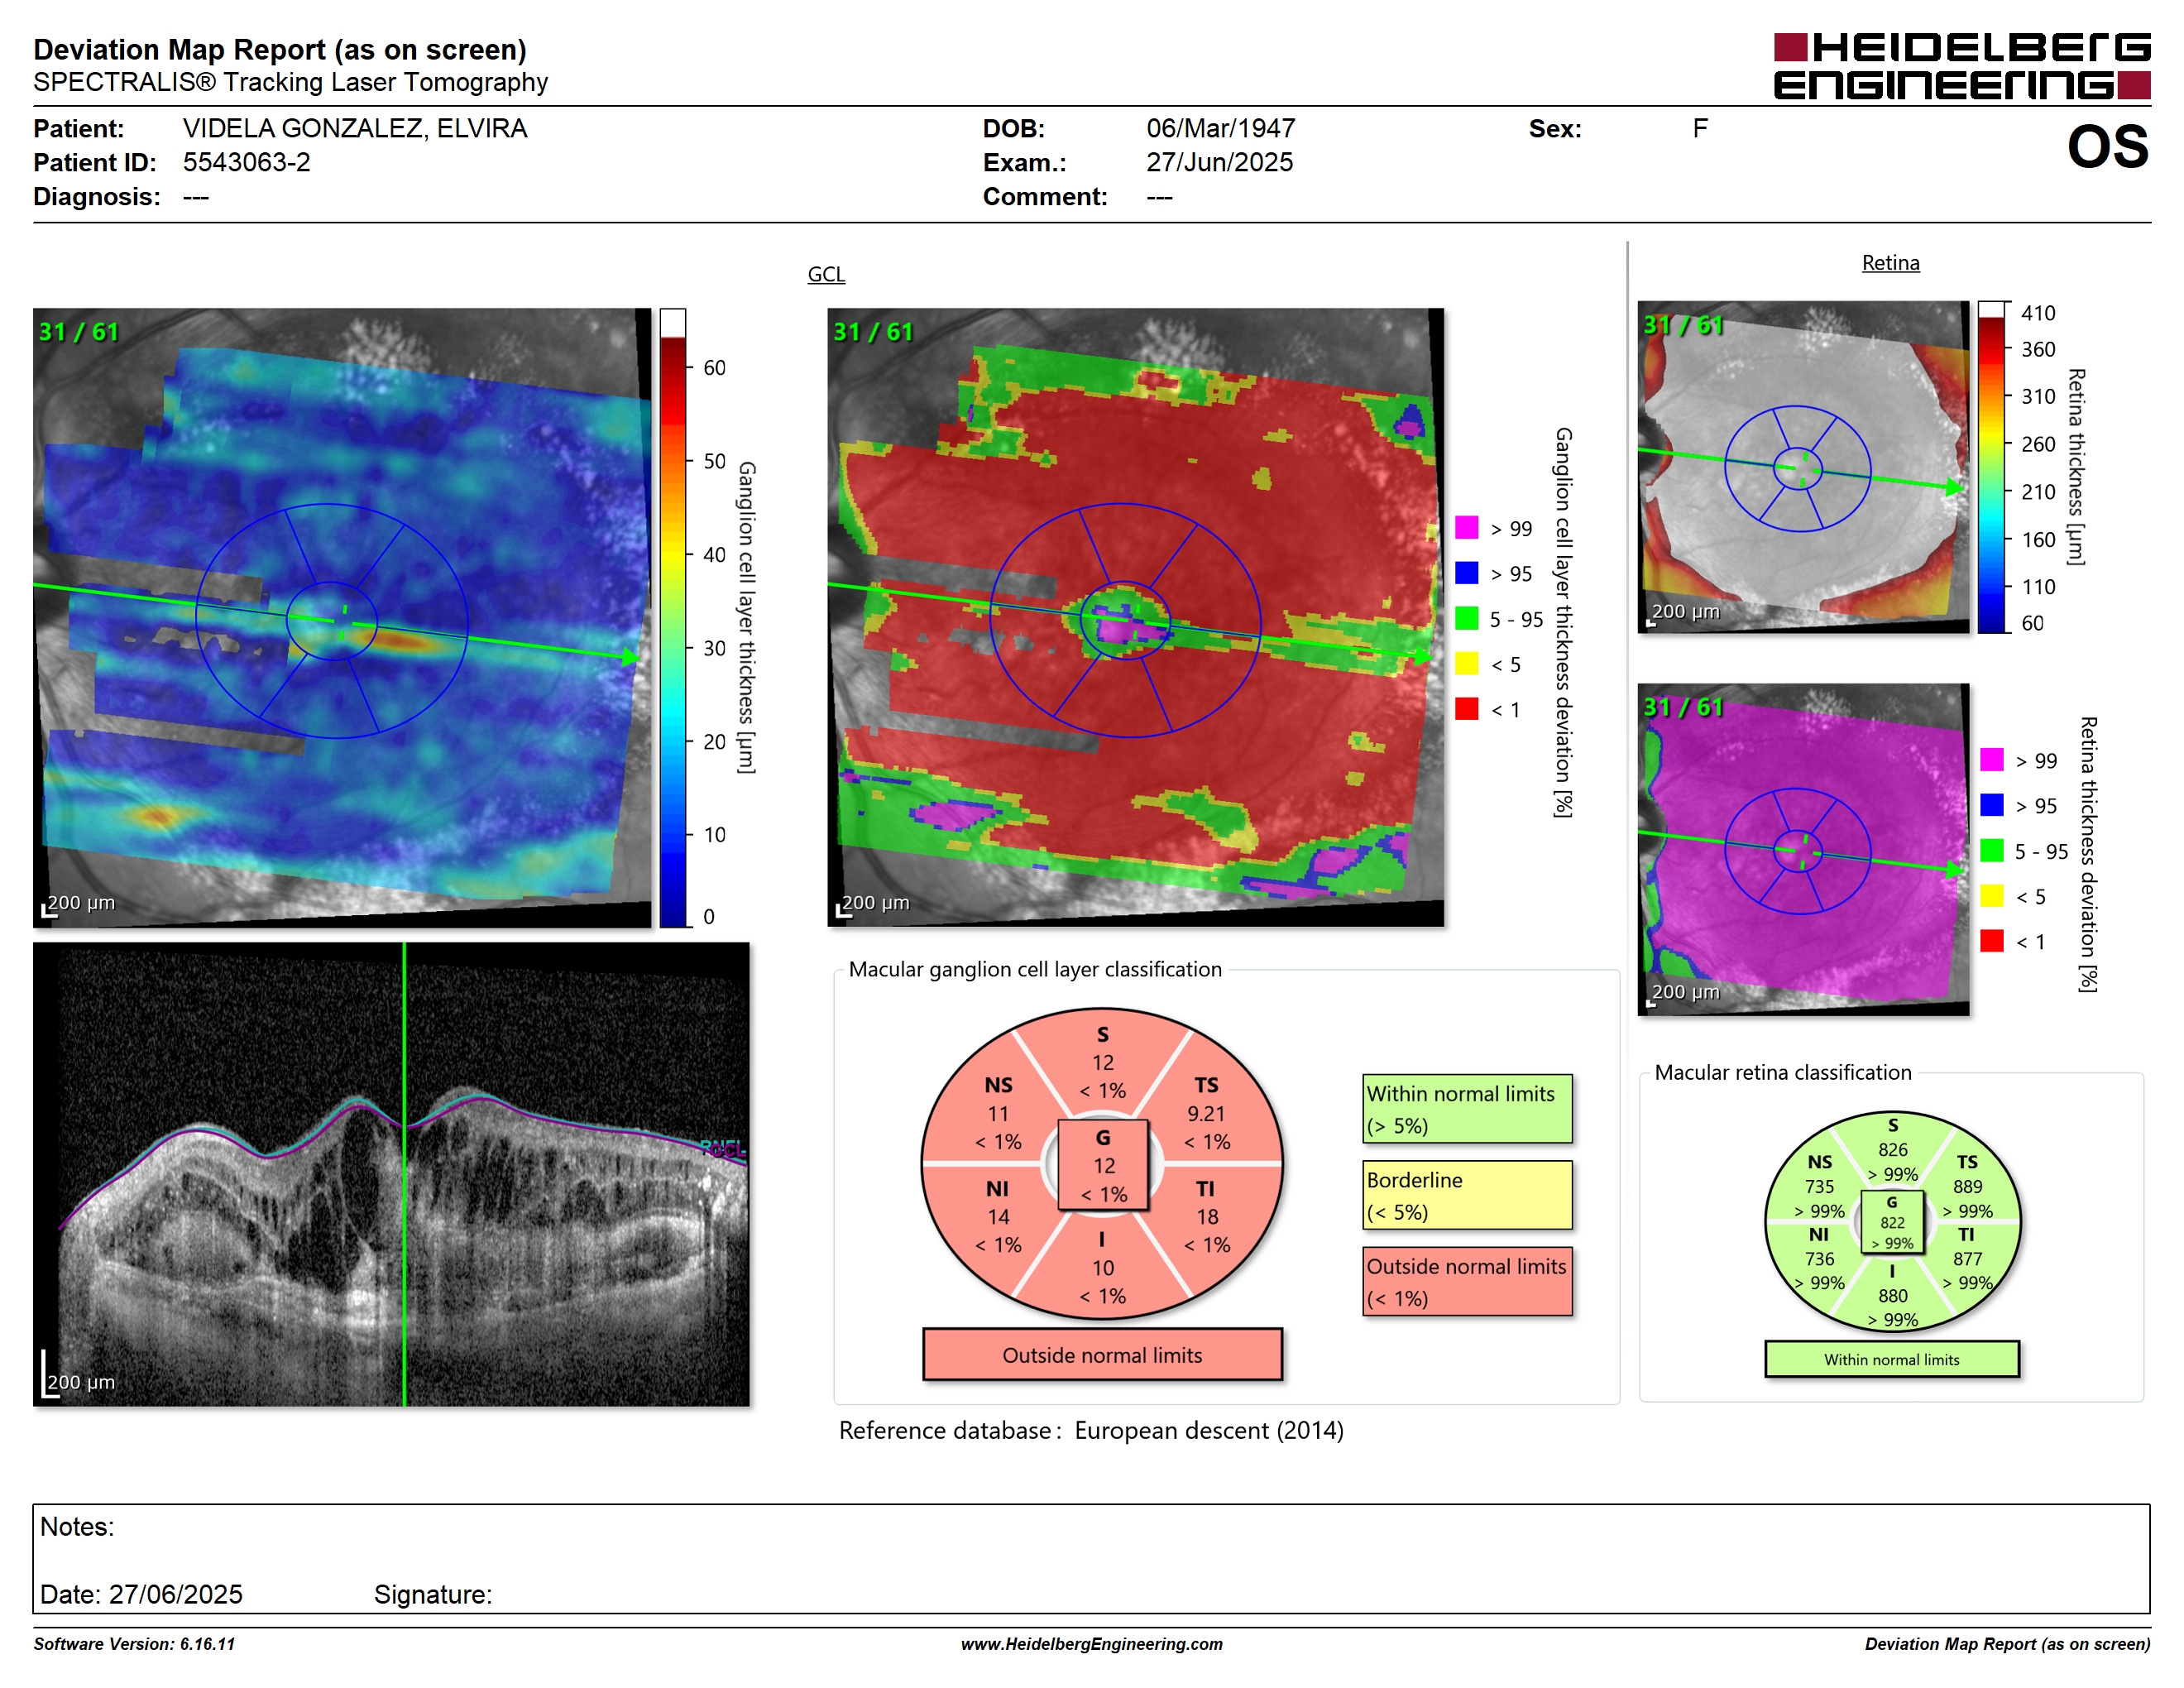Click the DOB value 06/Mar/1947

[x=1220, y=129]
